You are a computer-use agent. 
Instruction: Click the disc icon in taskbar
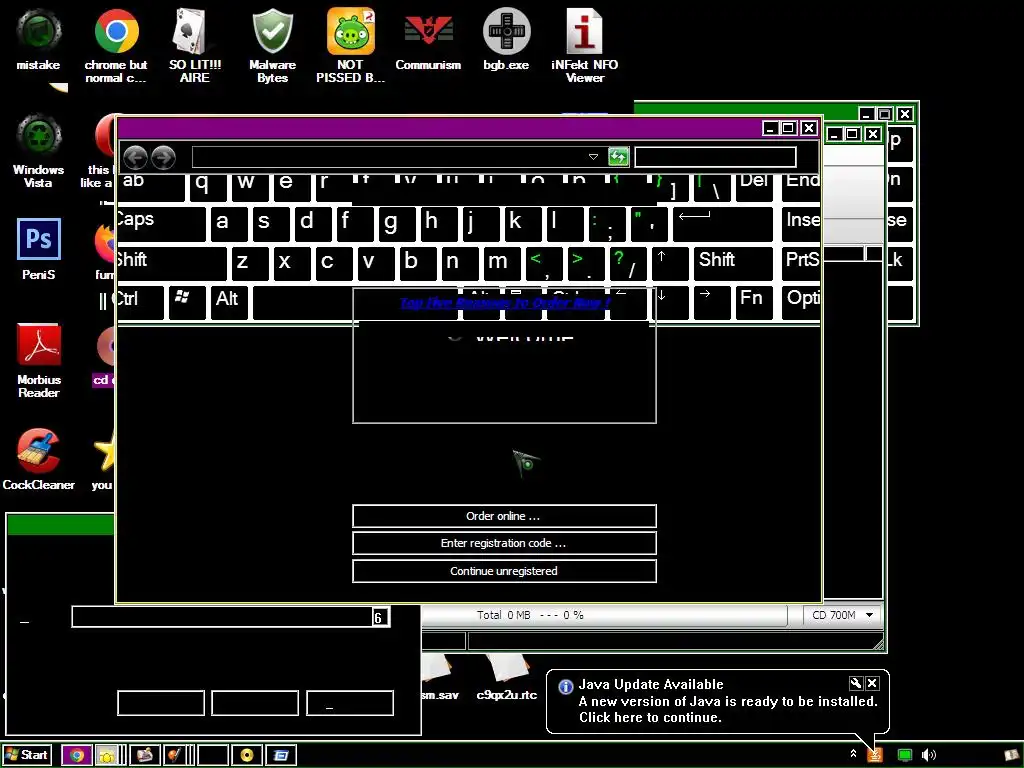click(x=247, y=756)
